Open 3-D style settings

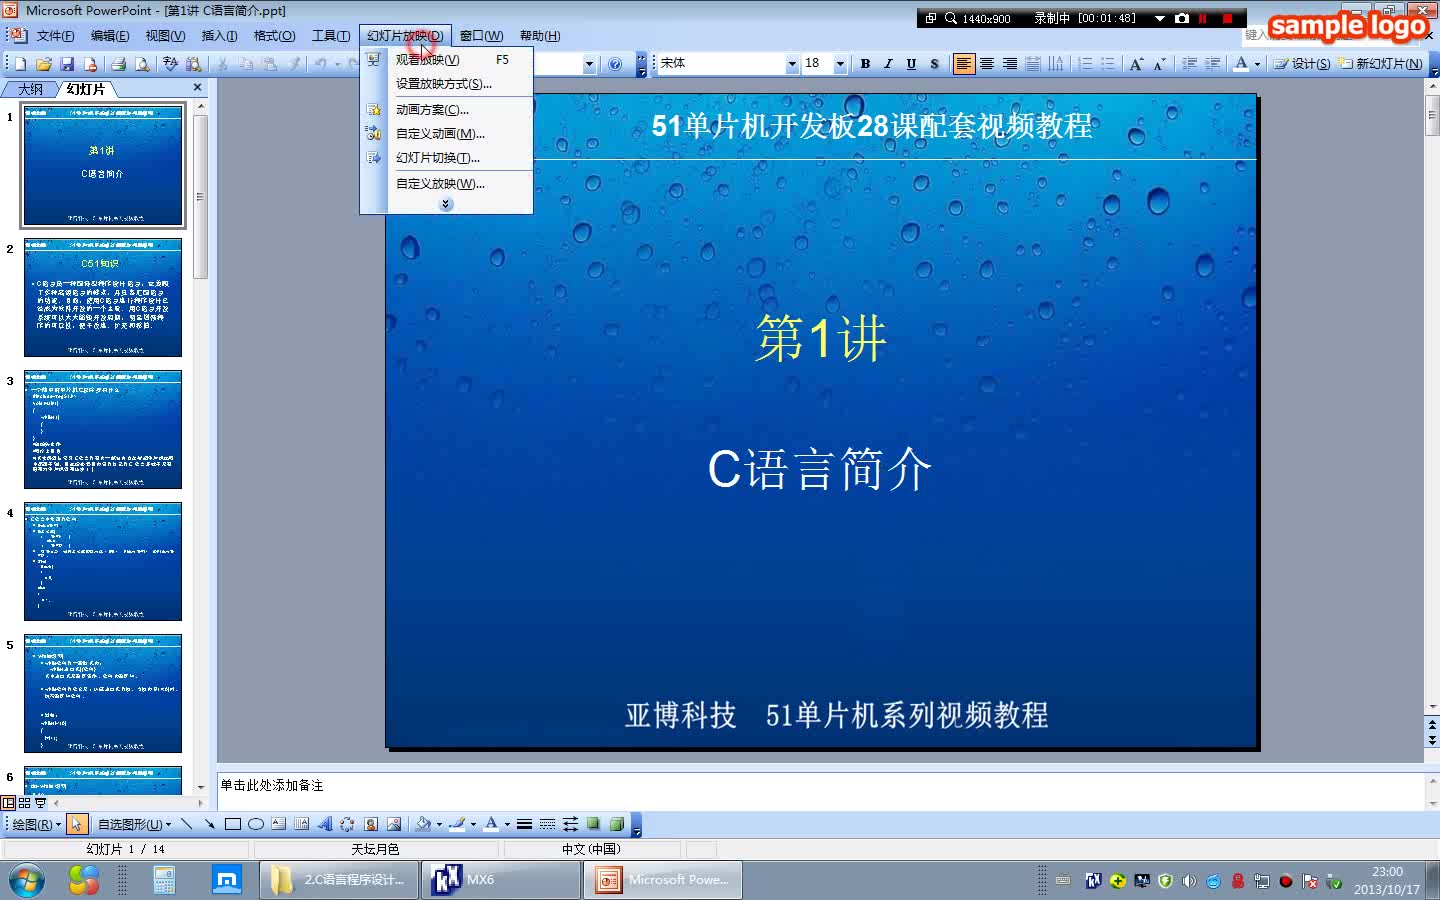click(617, 824)
